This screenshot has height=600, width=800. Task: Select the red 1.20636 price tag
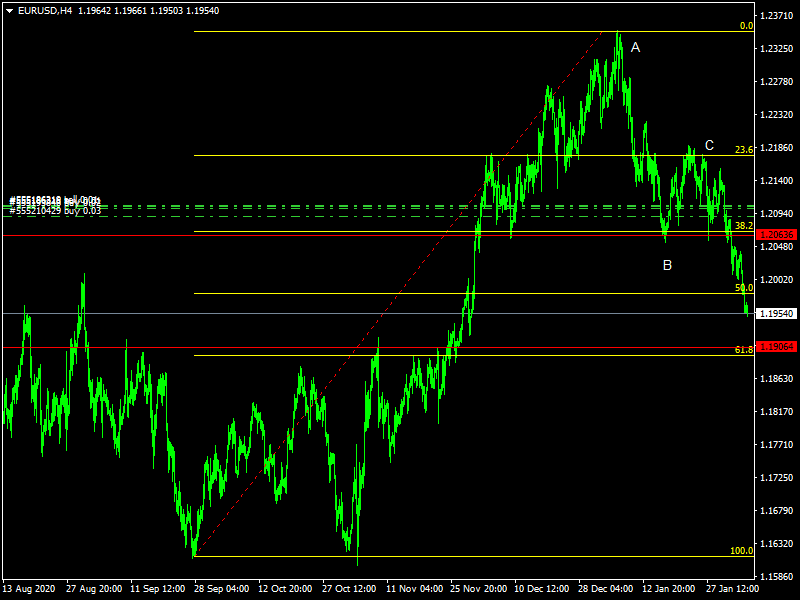(777, 235)
